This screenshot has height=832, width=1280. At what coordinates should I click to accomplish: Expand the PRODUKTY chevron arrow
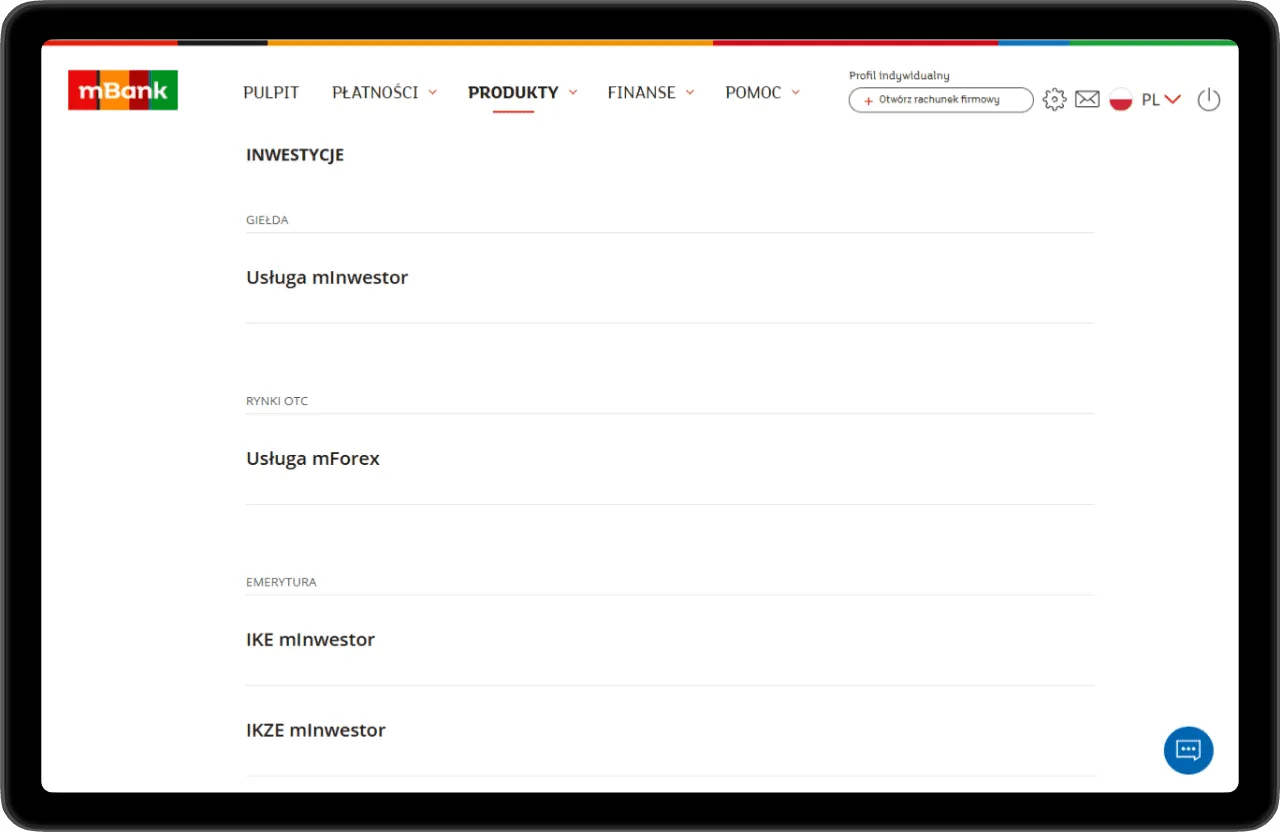[x=573, y=92]
